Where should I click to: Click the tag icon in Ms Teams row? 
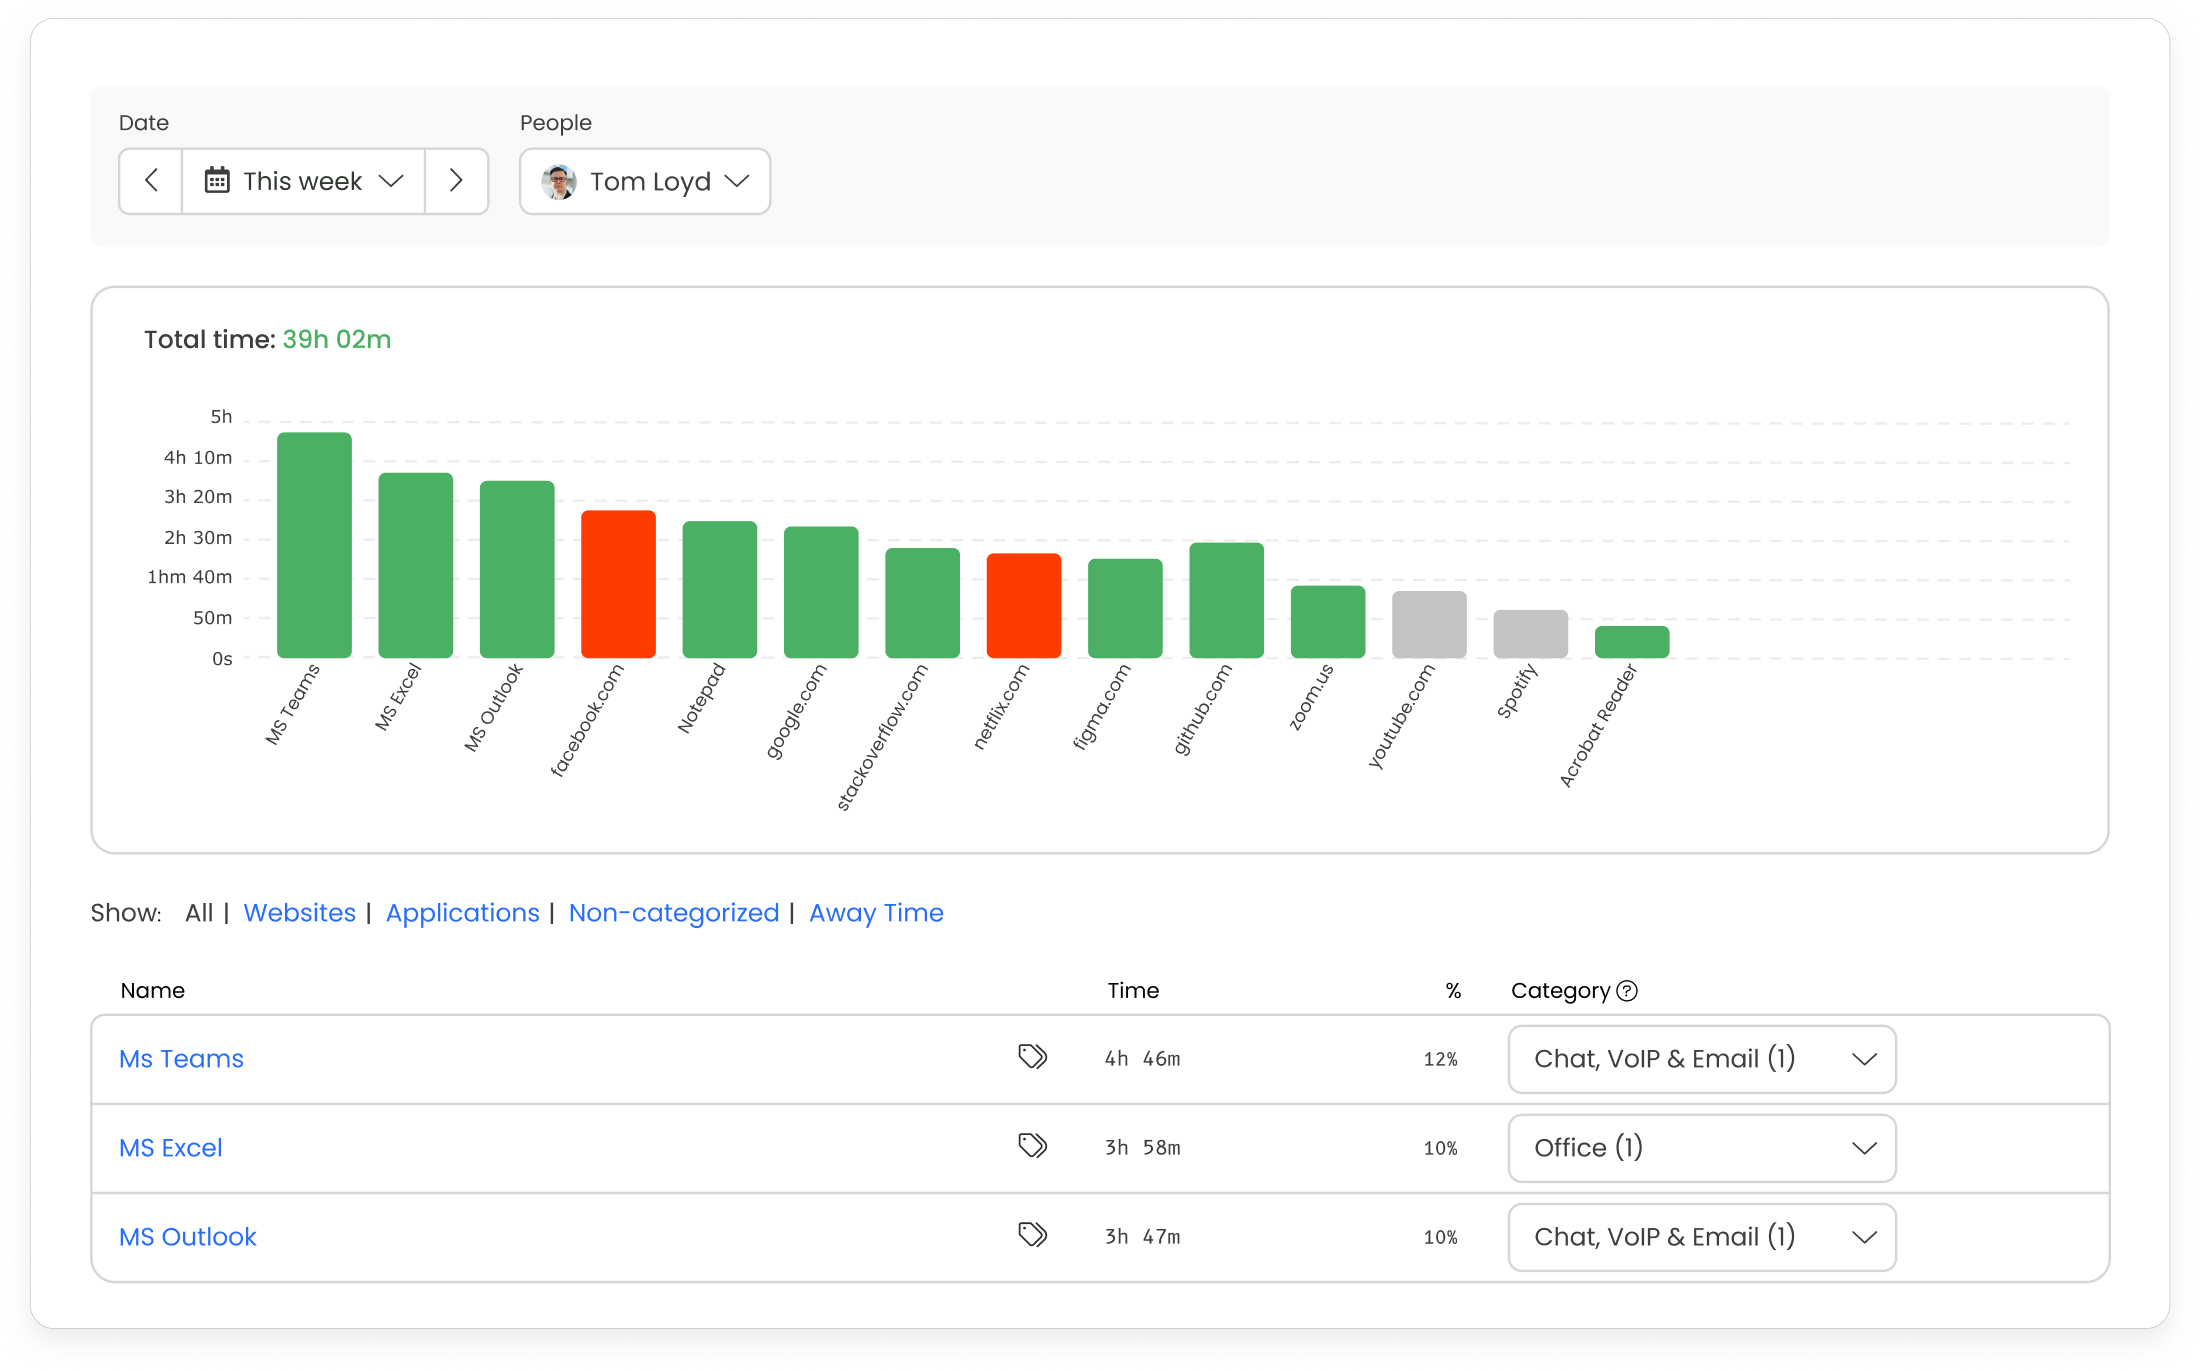1032,1057
